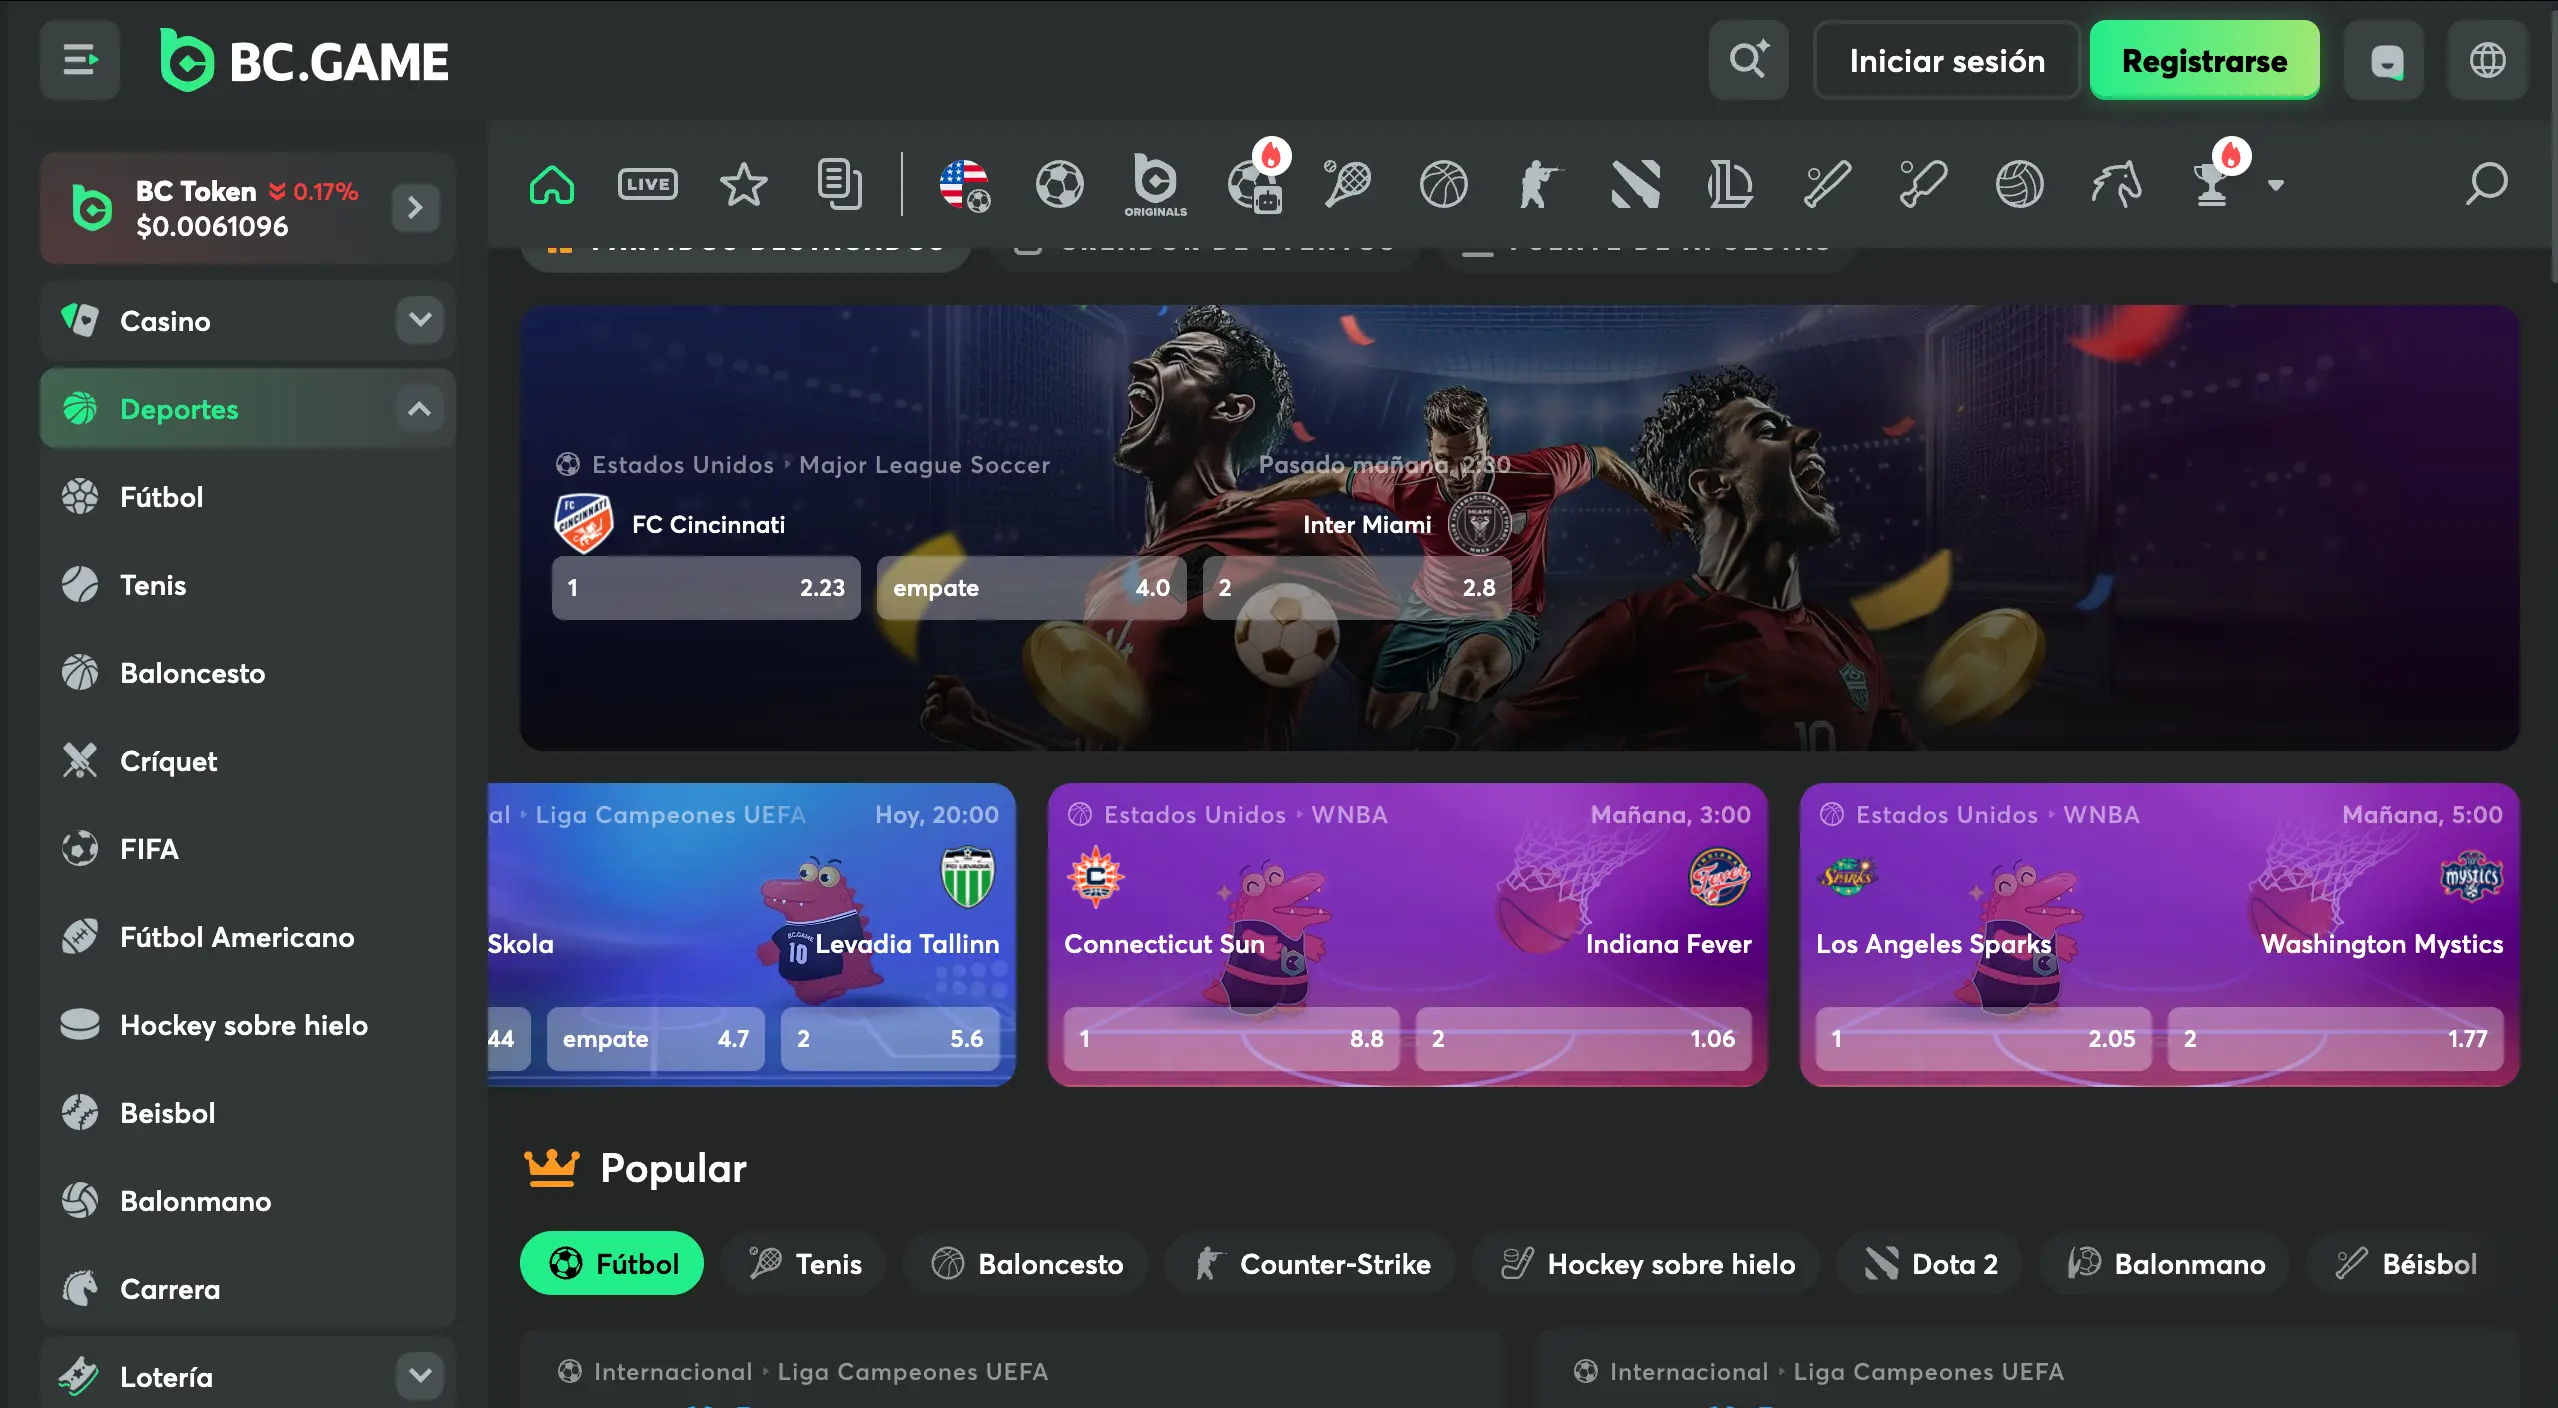Open Tenis in the sidebar
The width and height of the screenshot is (2558, 1408).
point(248,585)
